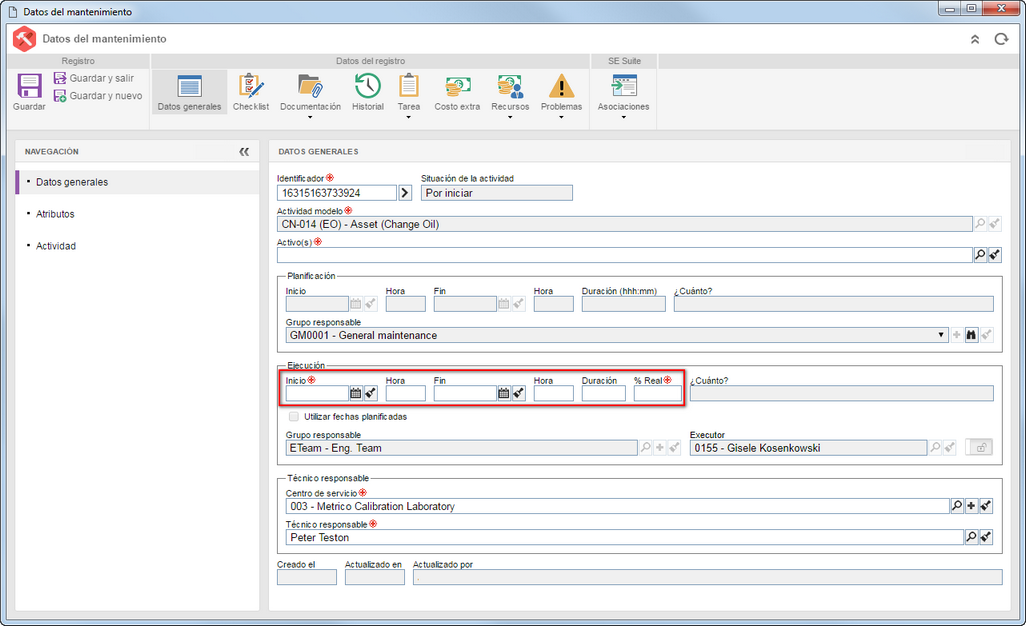Click the lock button next to Executor
Viewport: 1026px width, 626px height.
pos(980,447)
